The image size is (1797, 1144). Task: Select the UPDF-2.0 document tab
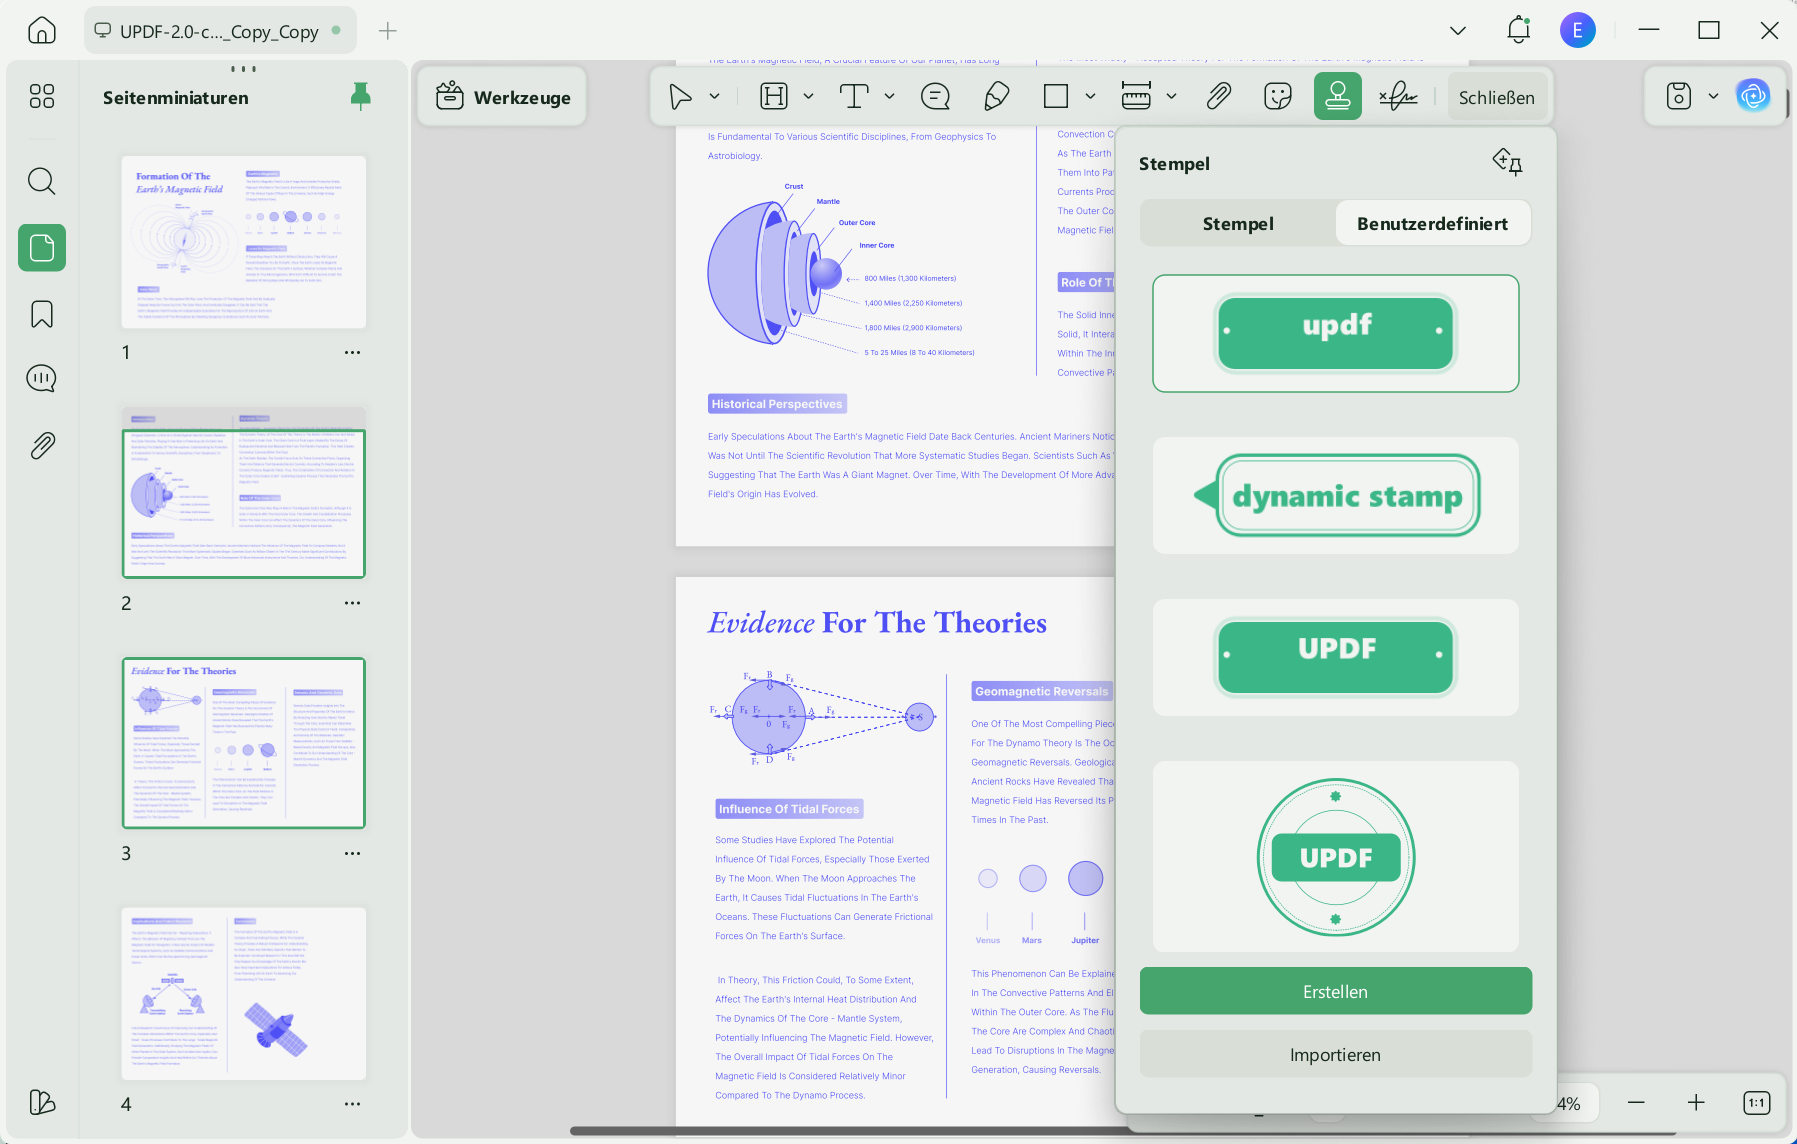pyautogui.click(x=219, y=31)
